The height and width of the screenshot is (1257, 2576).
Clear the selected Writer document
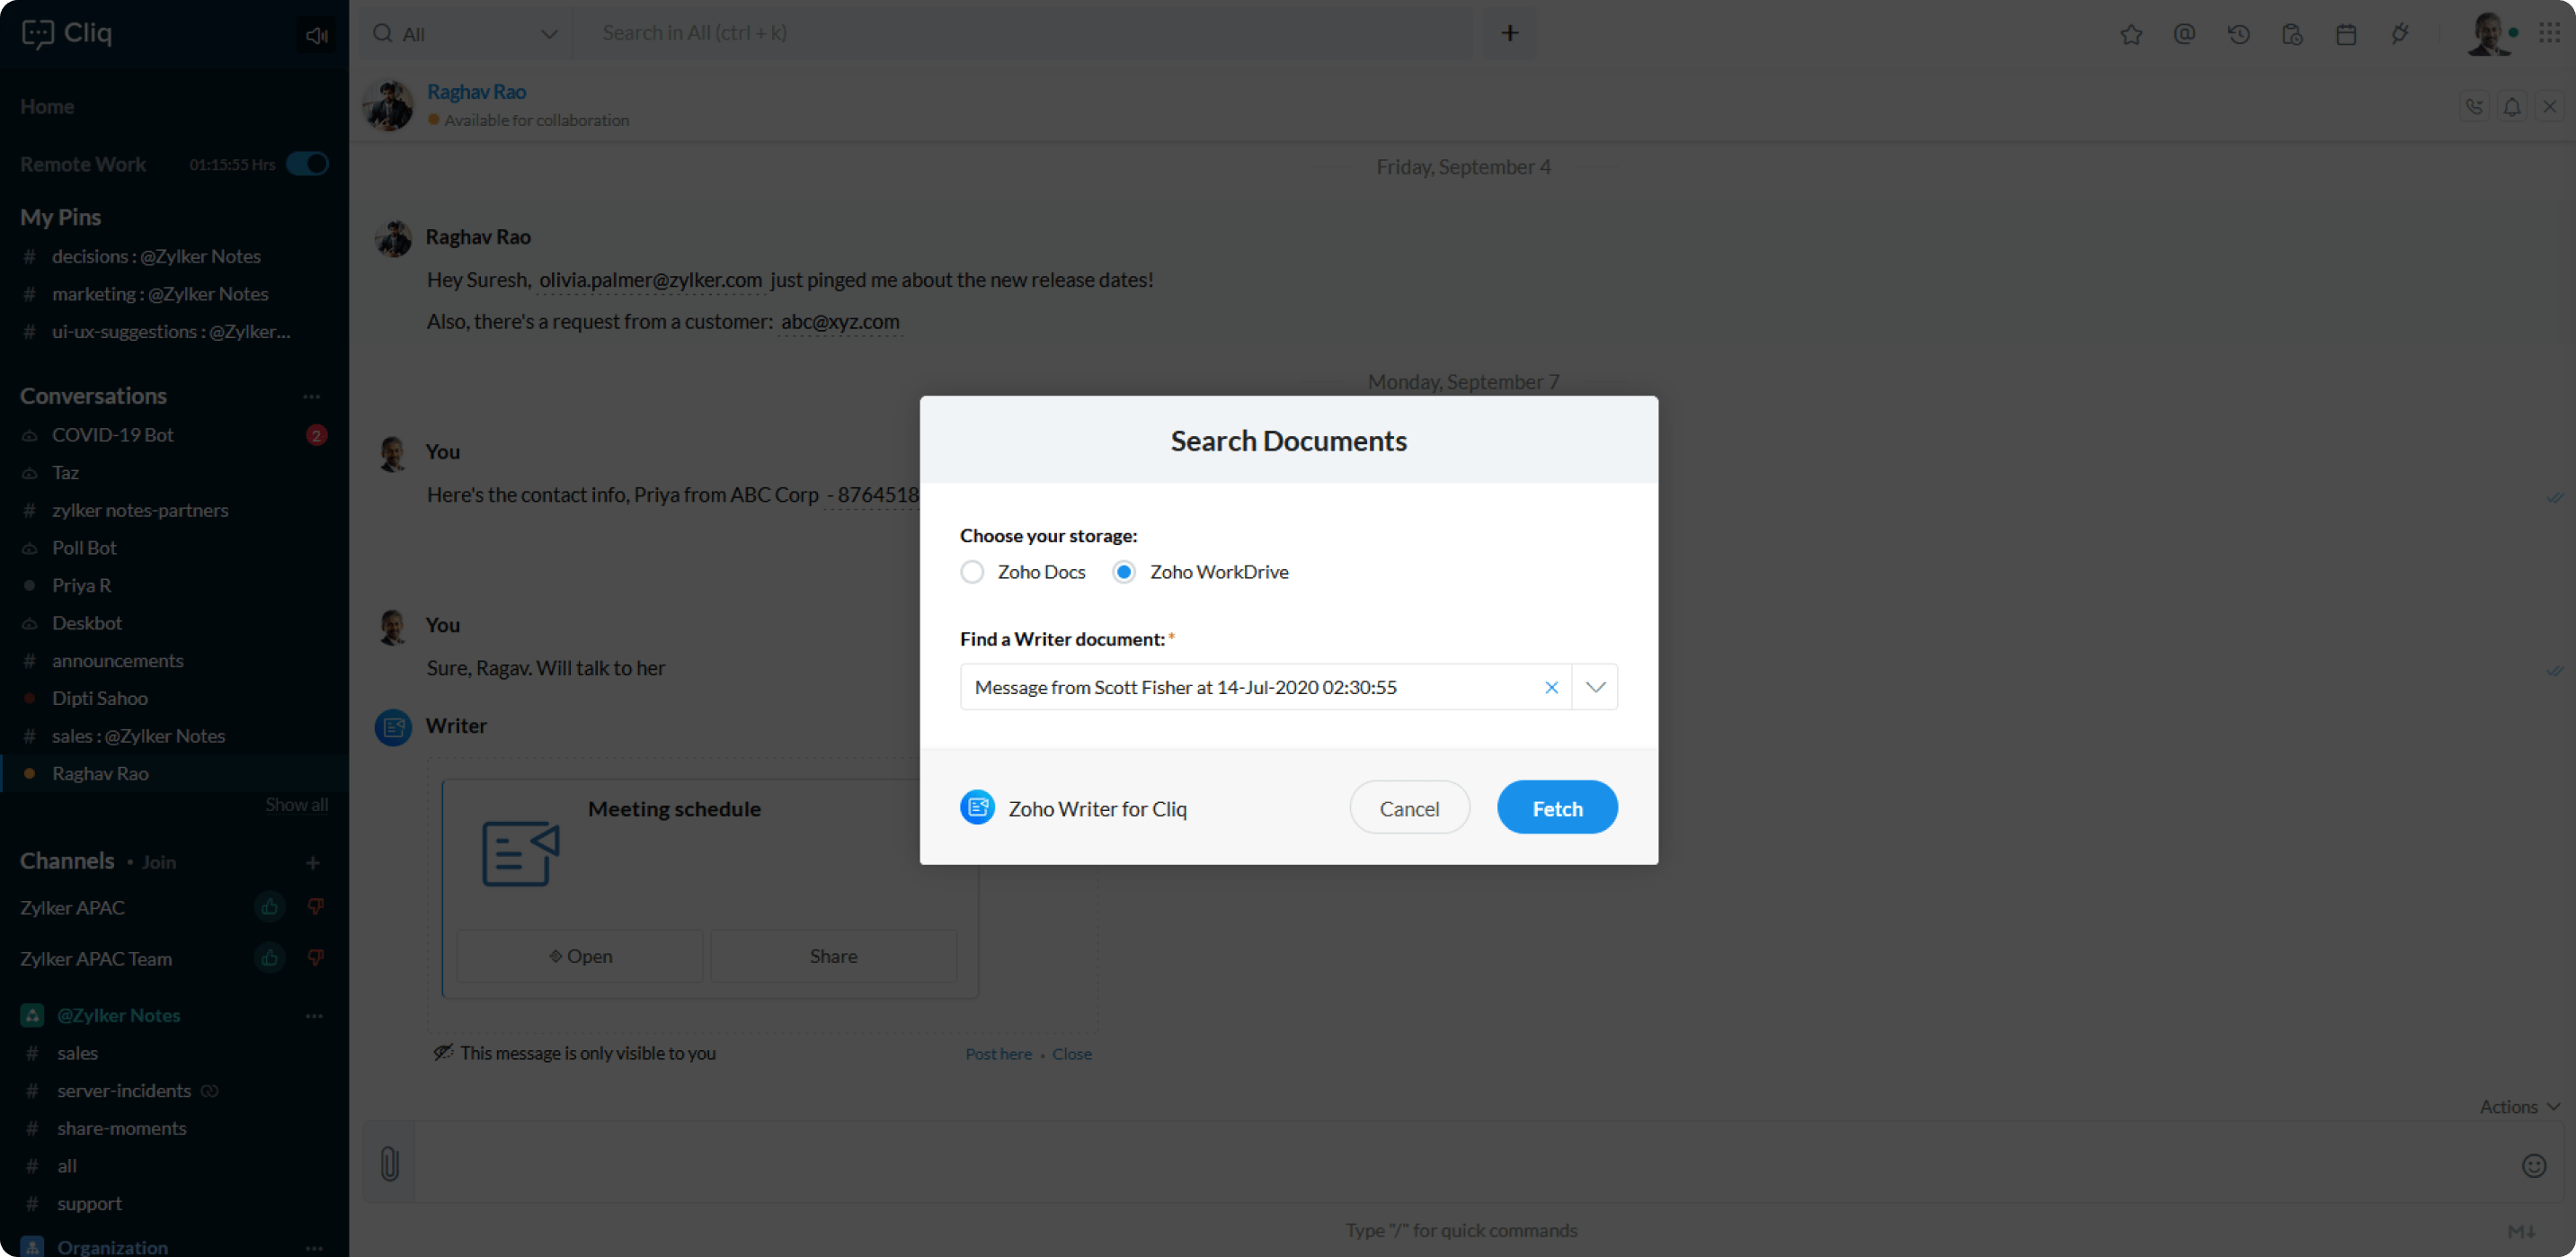click(1551, 688)
